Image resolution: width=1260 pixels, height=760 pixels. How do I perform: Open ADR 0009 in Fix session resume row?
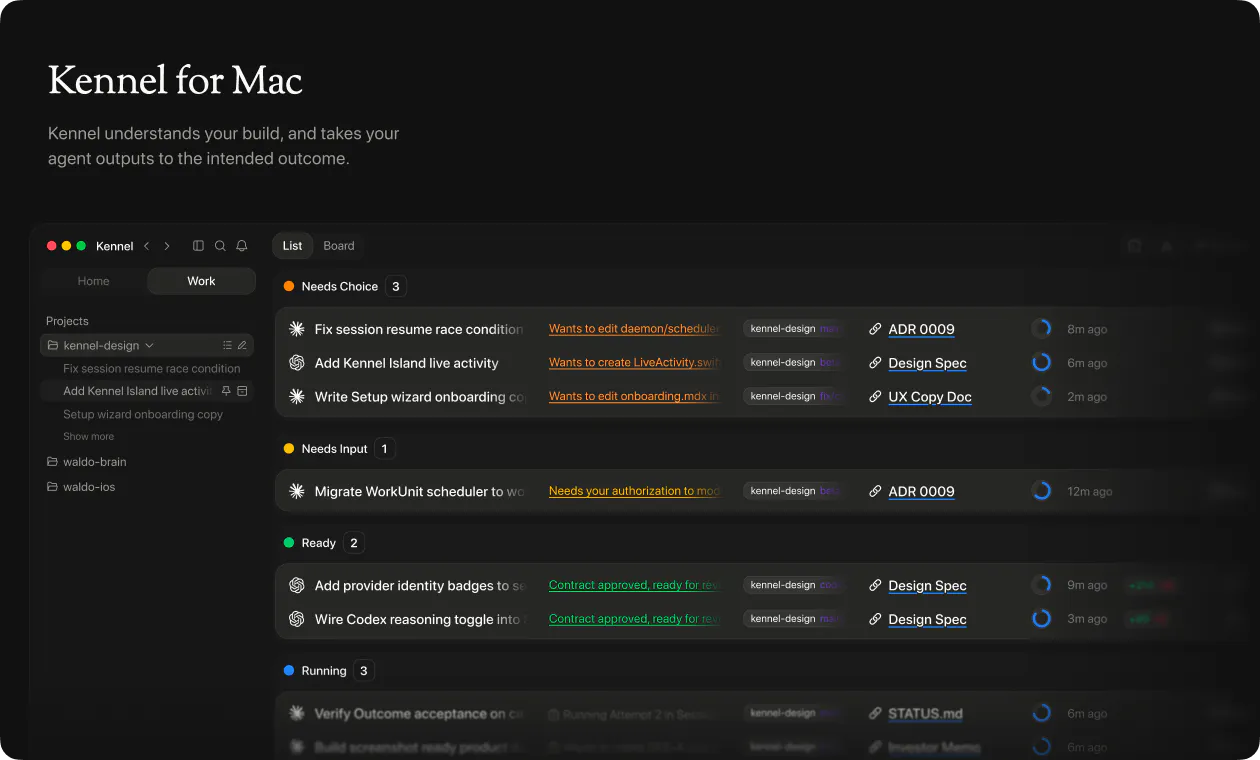point(921,329)
